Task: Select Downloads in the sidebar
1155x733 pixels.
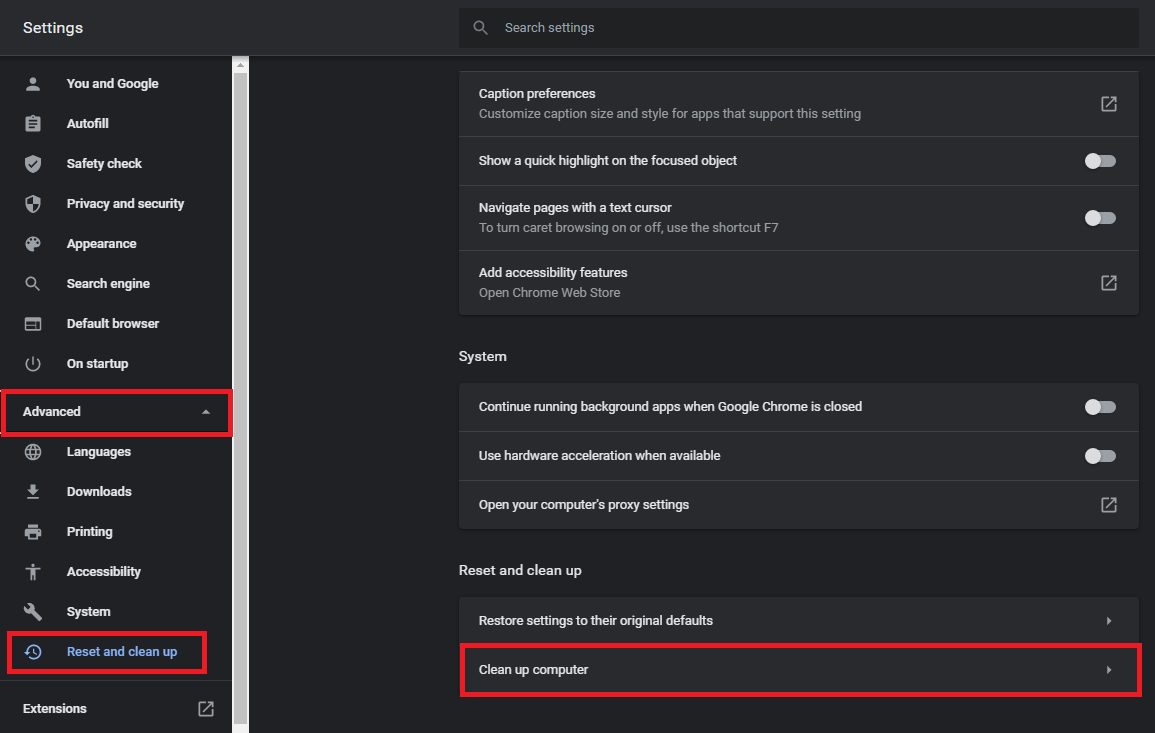Action: [x=99, y=492]
